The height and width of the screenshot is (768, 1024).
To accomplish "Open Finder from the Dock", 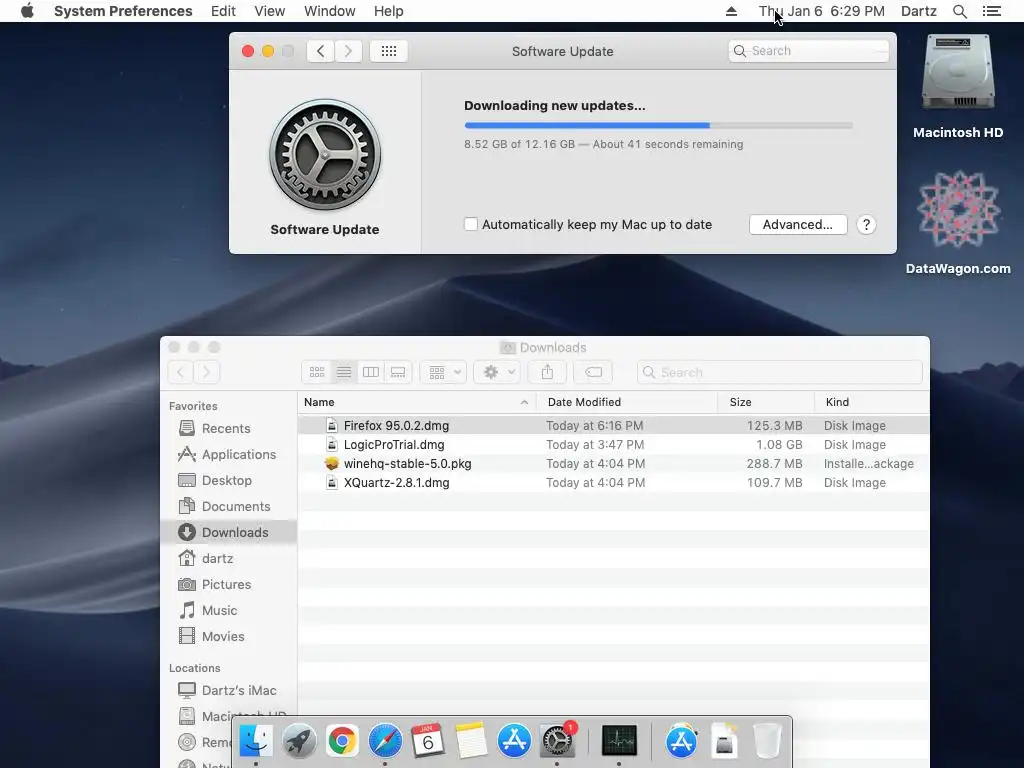I will 256,741.
